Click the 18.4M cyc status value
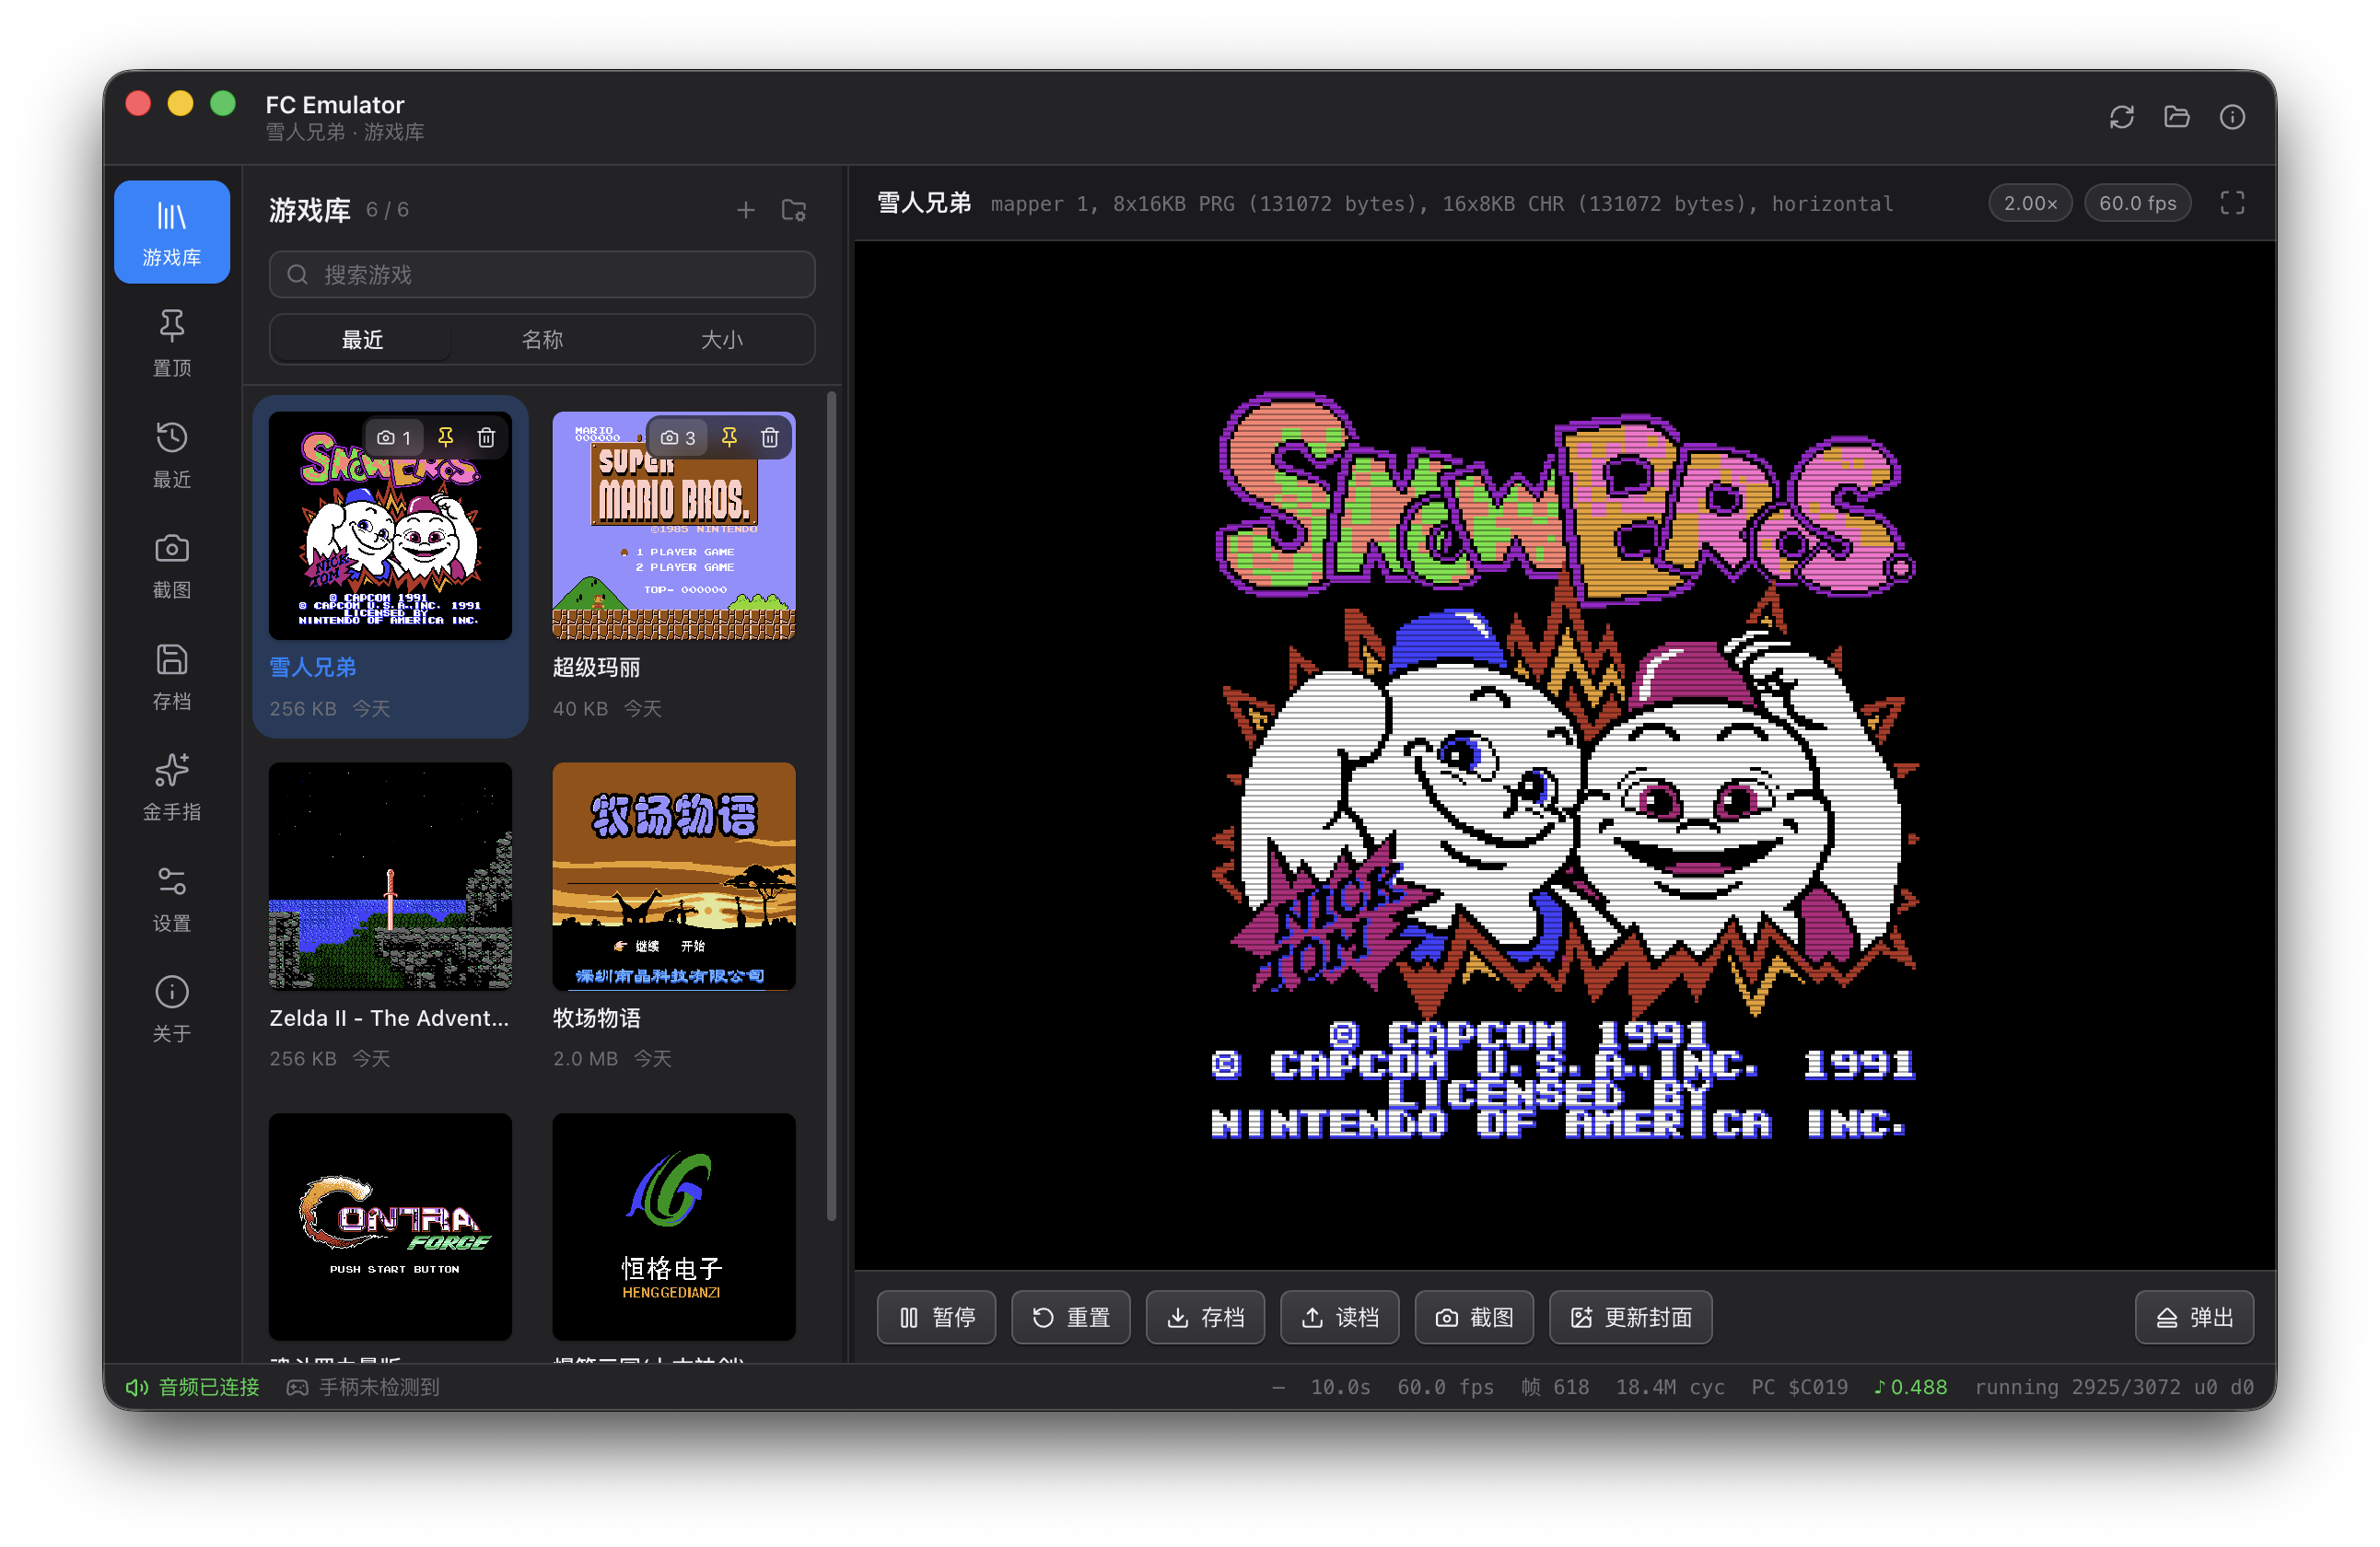 pyautogui.click(x=1670, y=1387)
